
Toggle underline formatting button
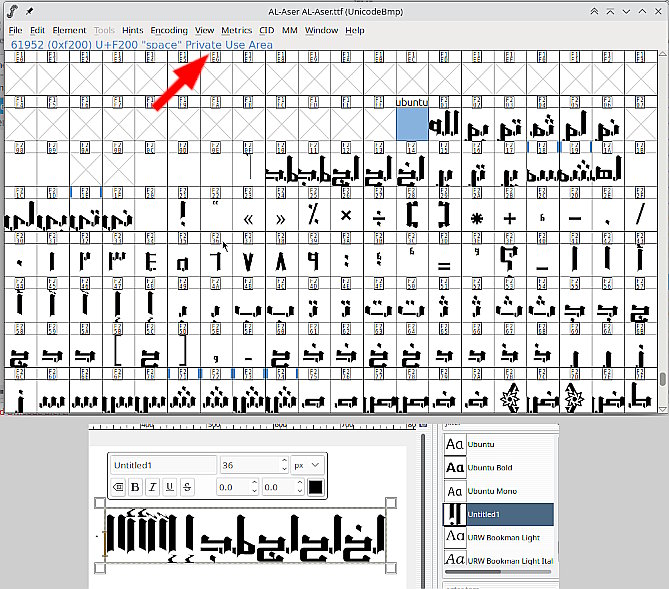tap(169, 487)
